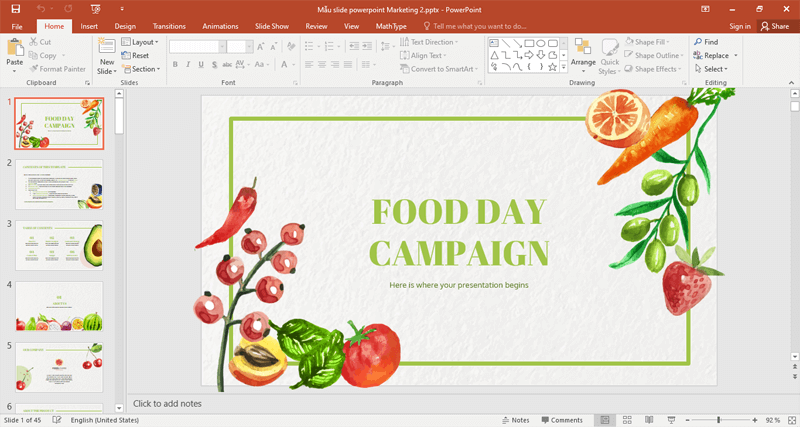800x427 pixels.
Task: Click Decrease List Level icon
Action: [x=354, y=46]
